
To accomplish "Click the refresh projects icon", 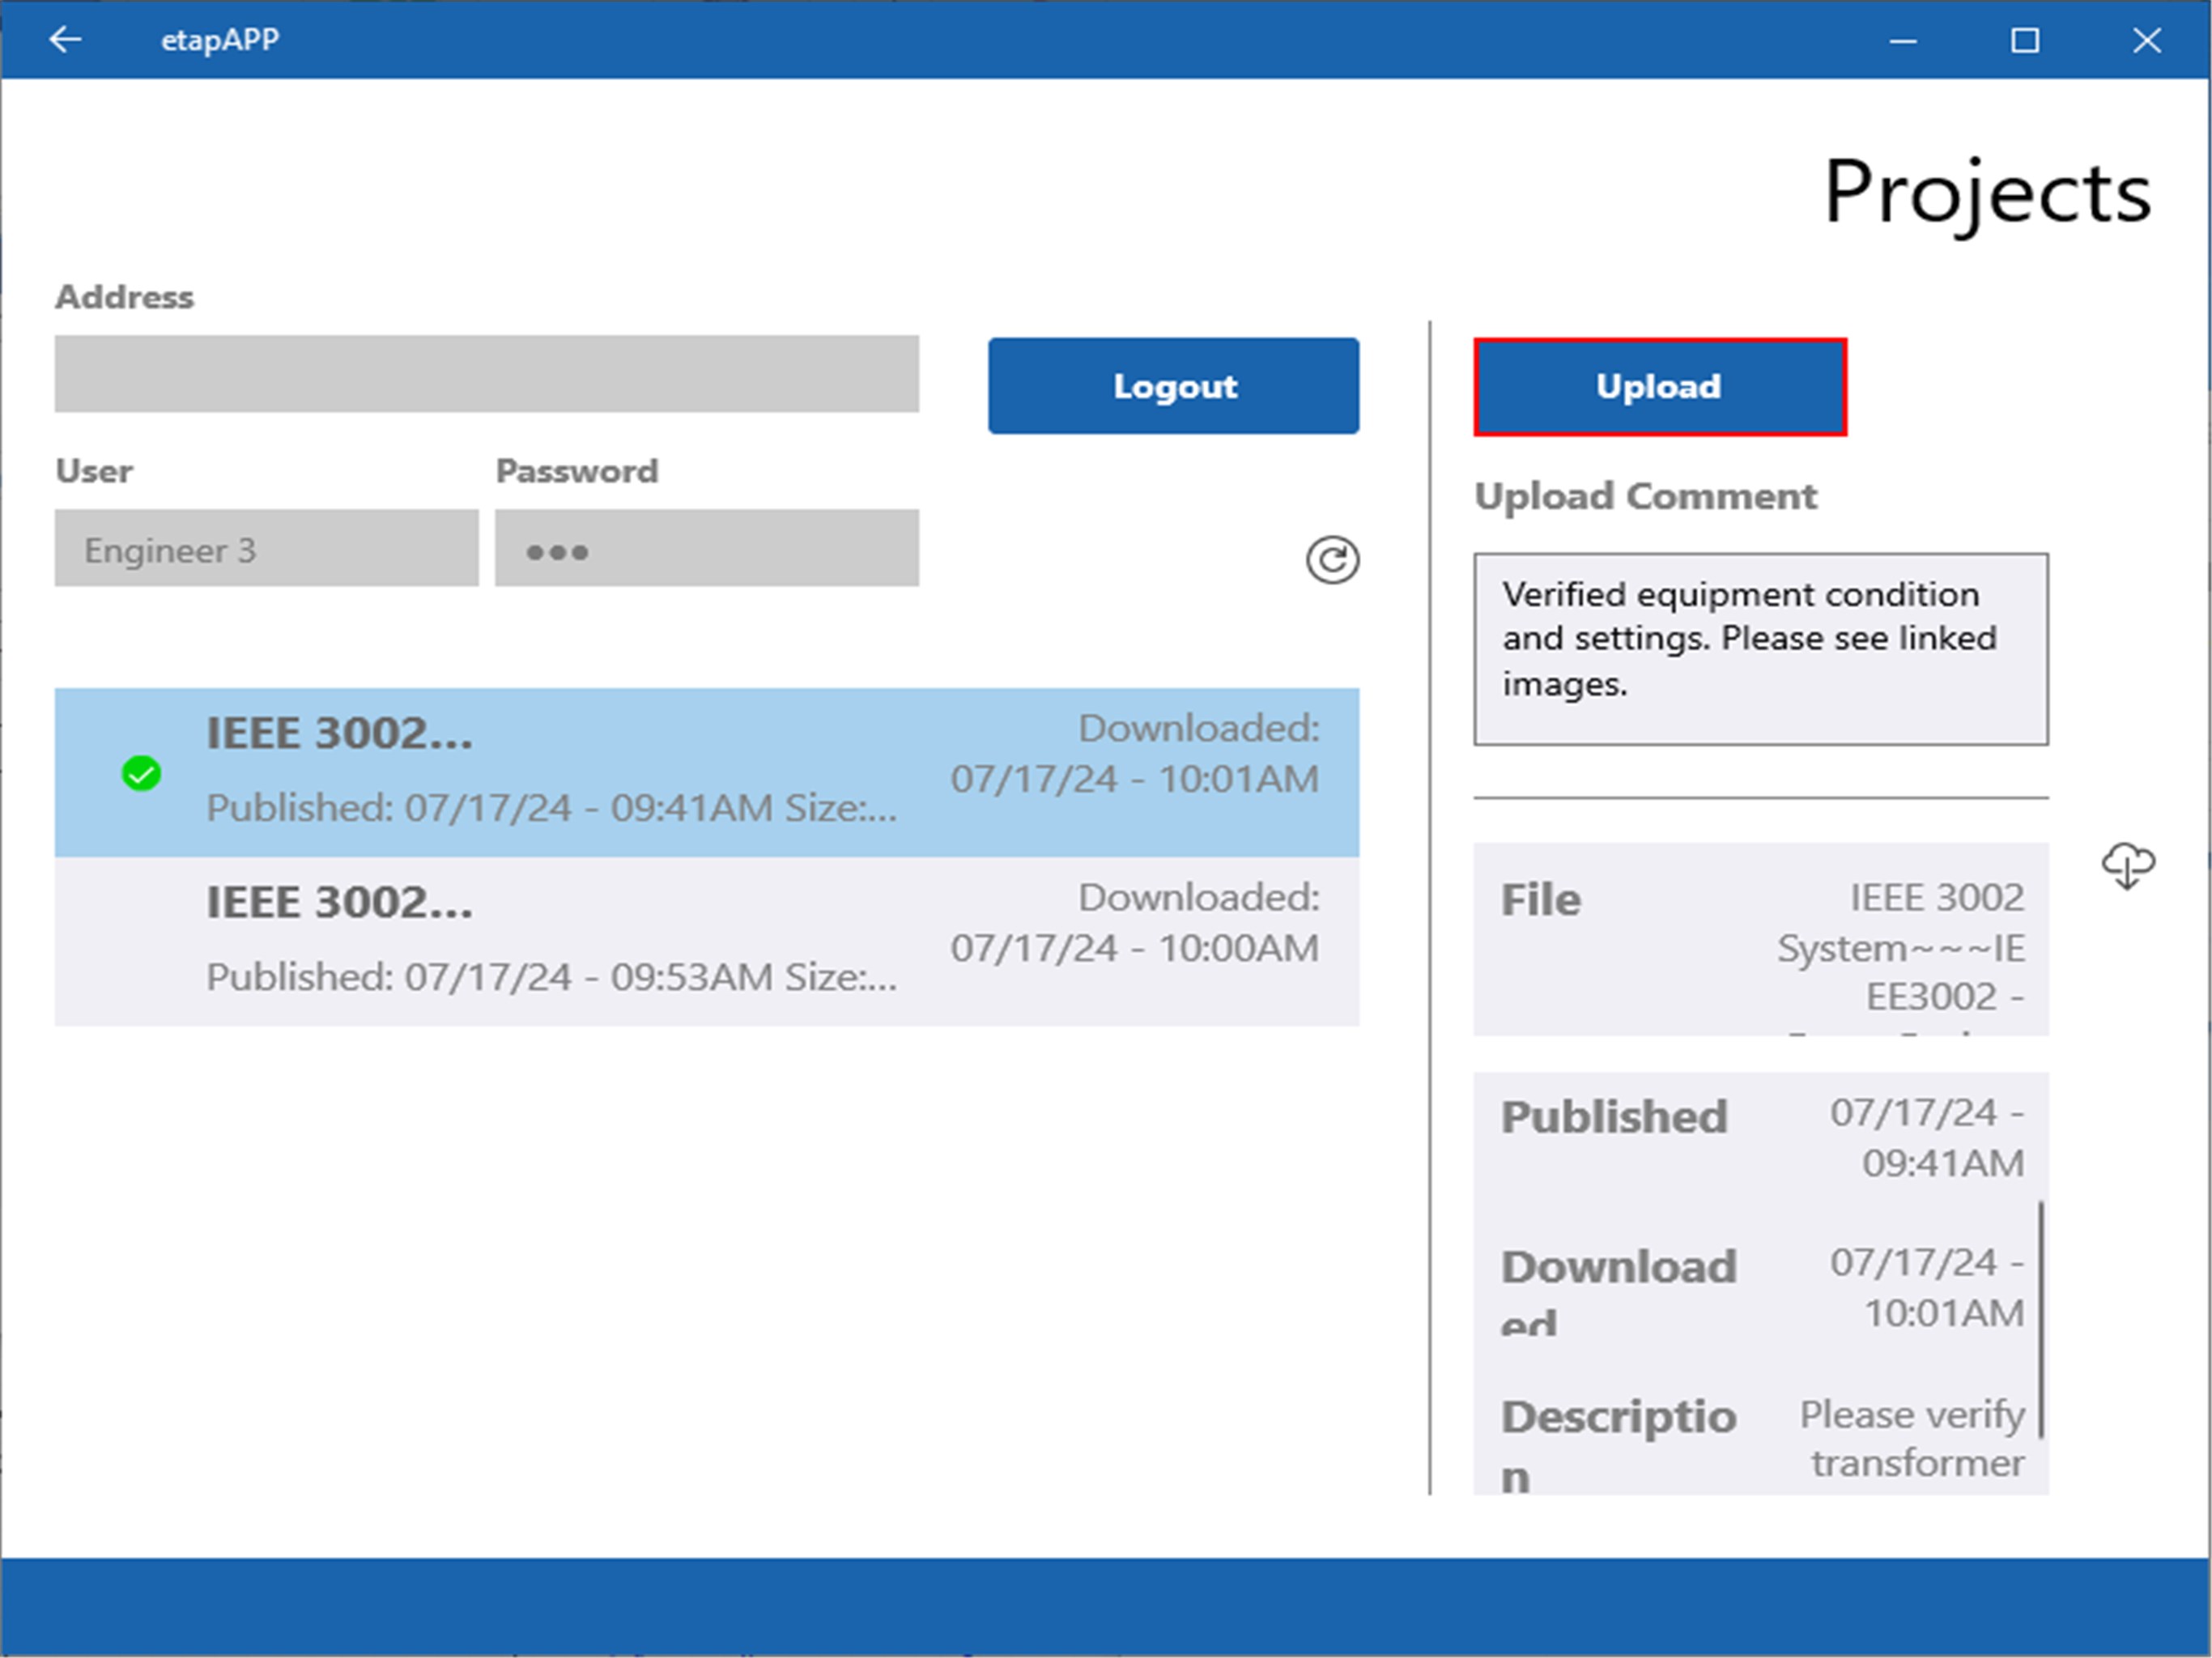I will [x=1331, y=560].
